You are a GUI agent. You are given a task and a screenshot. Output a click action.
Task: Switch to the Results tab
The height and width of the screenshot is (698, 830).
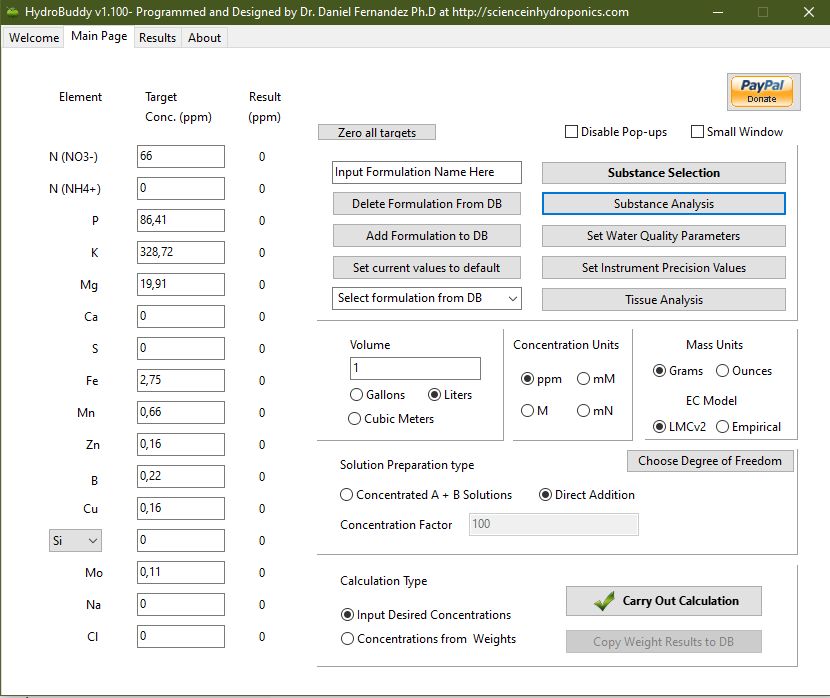[157, 38]
